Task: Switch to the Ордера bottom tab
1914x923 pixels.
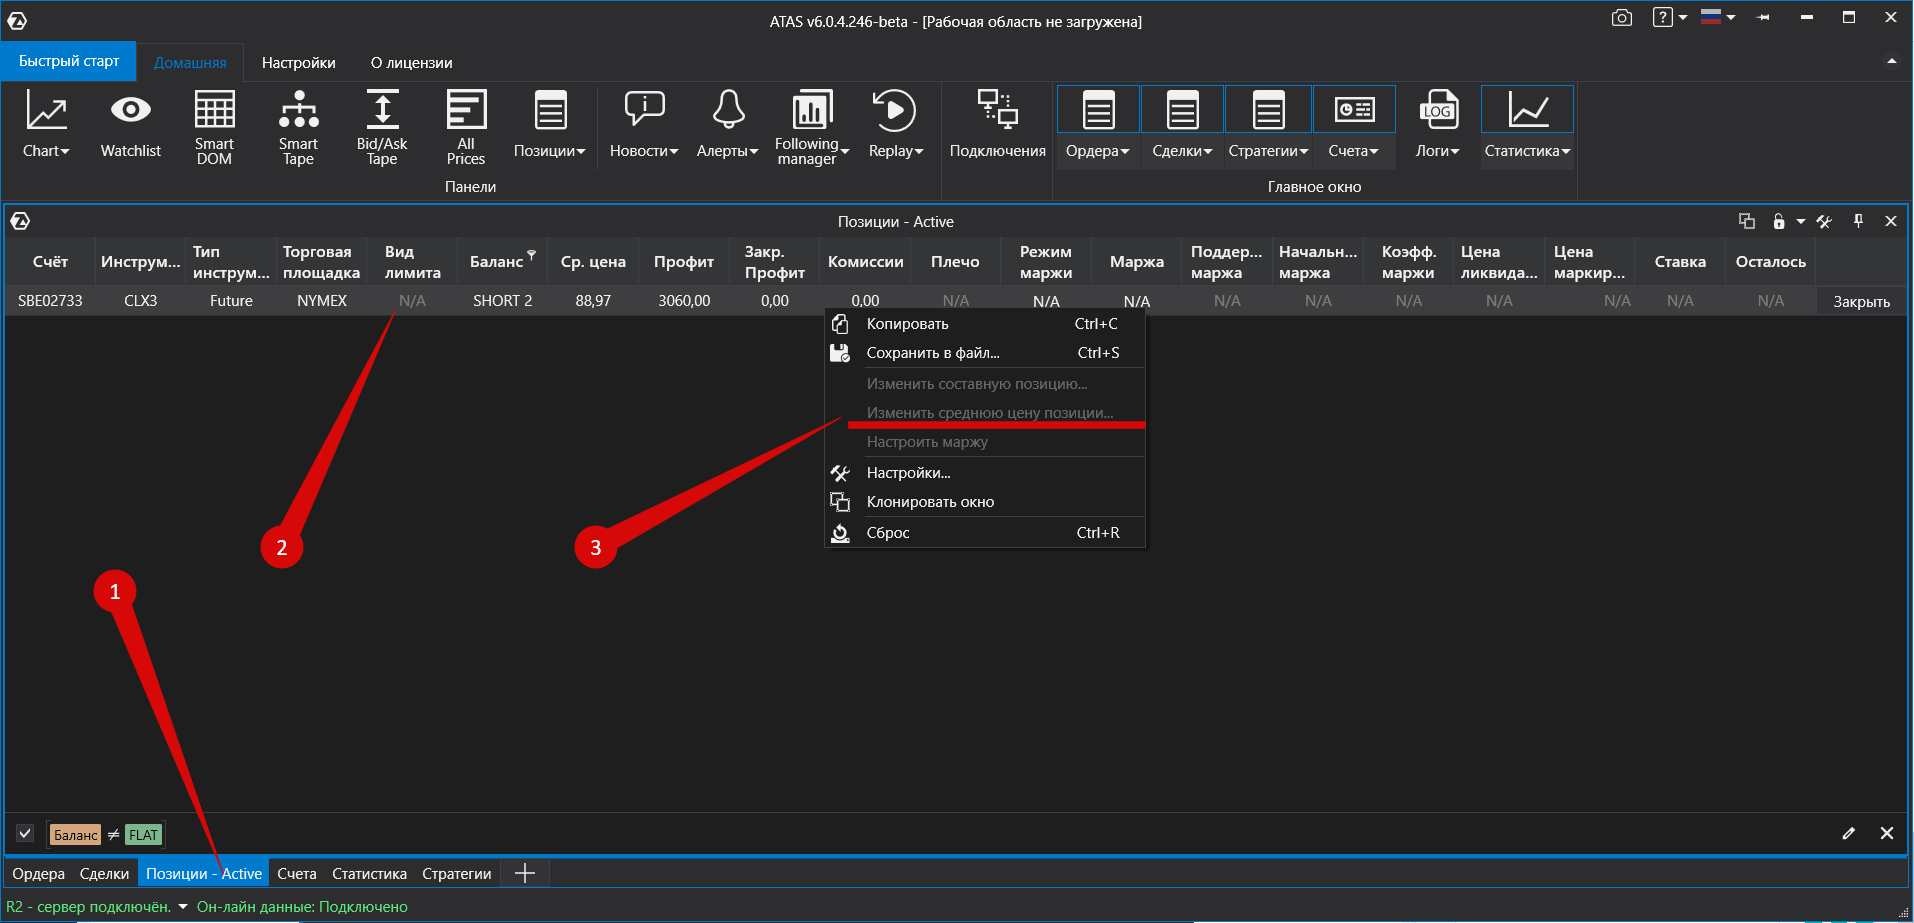Action: pos(39,874)
